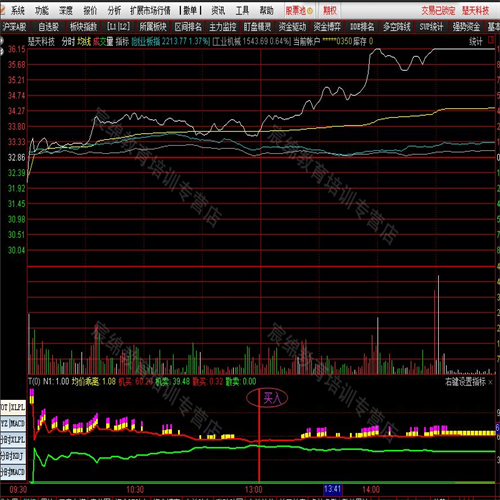Toggle the [L1 L2] level switch
The height and width of the screenshot is (500, 500).
coord(118,26)
